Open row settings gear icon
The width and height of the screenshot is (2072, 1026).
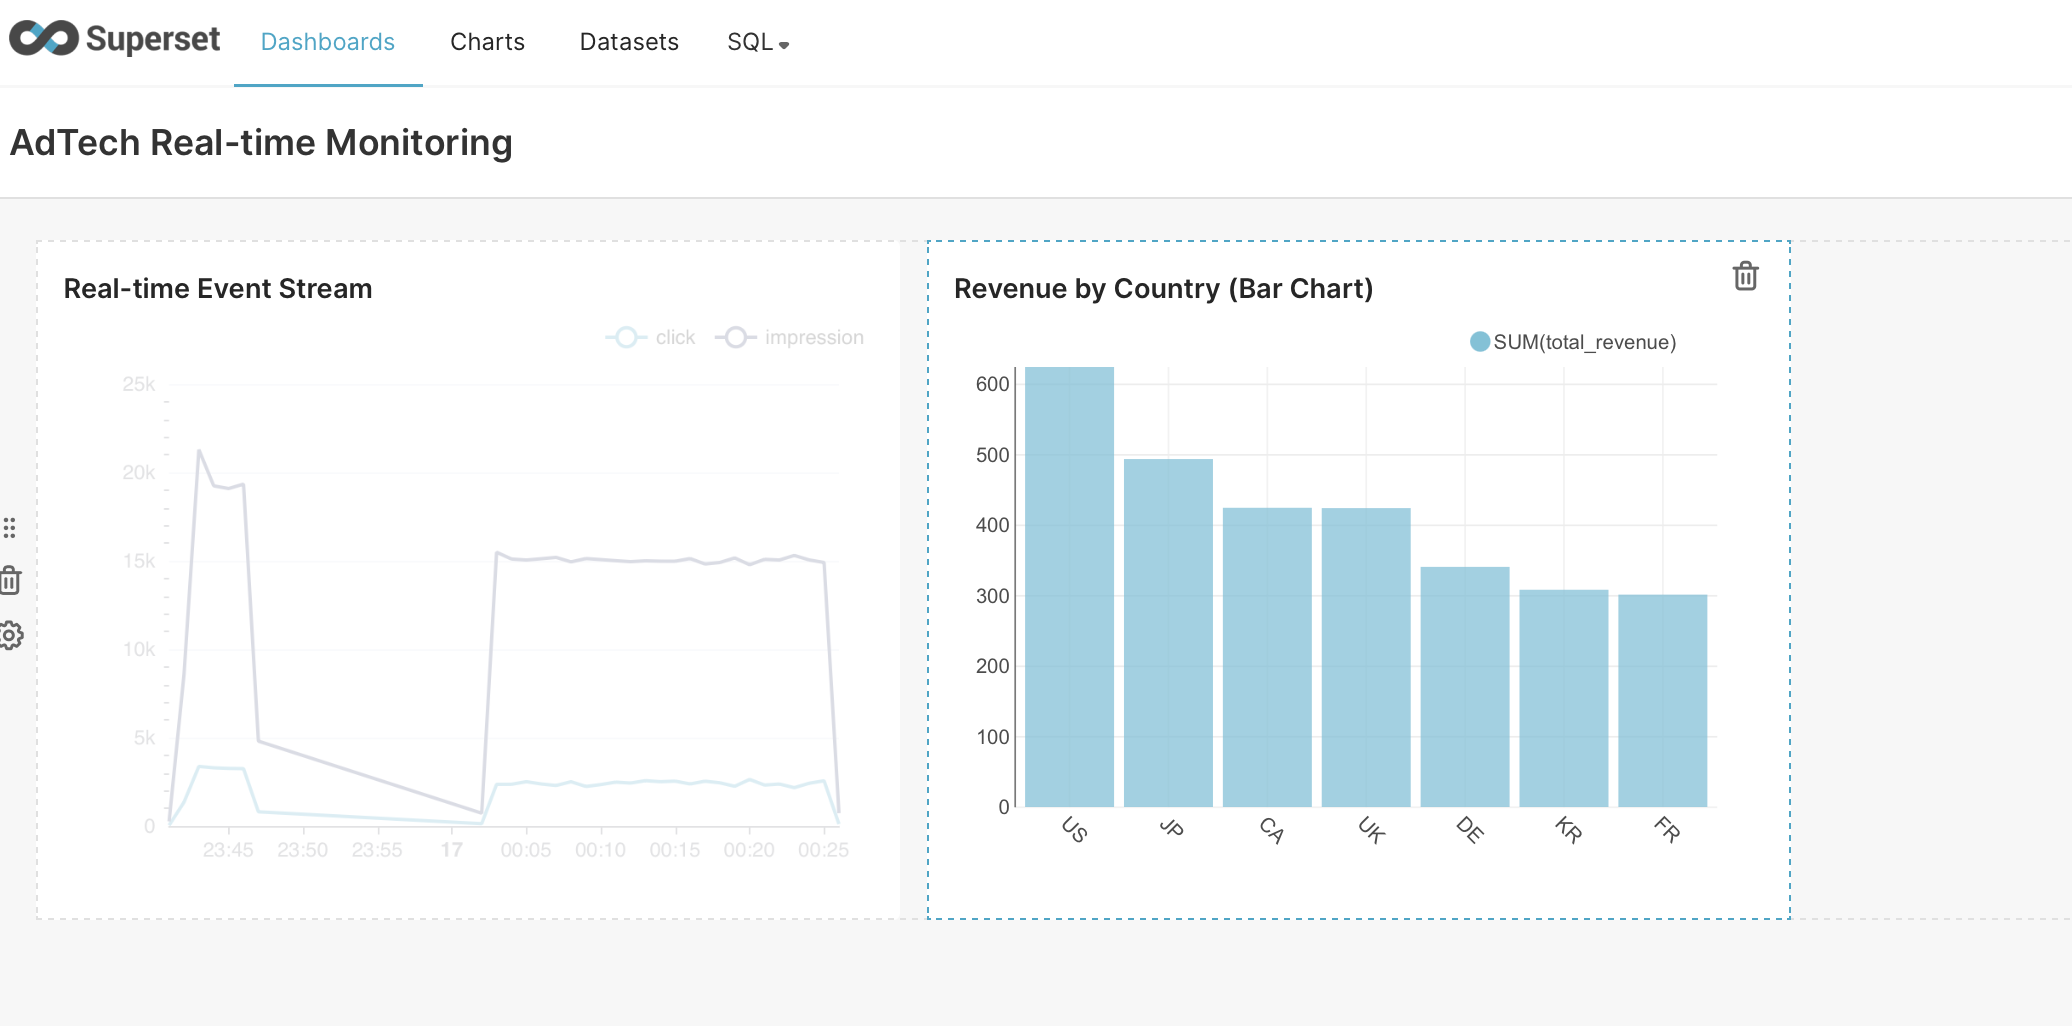[10, 635]
